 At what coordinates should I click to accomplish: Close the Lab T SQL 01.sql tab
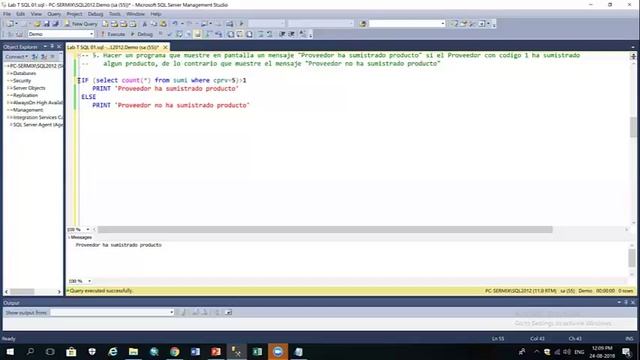[165, 47]
